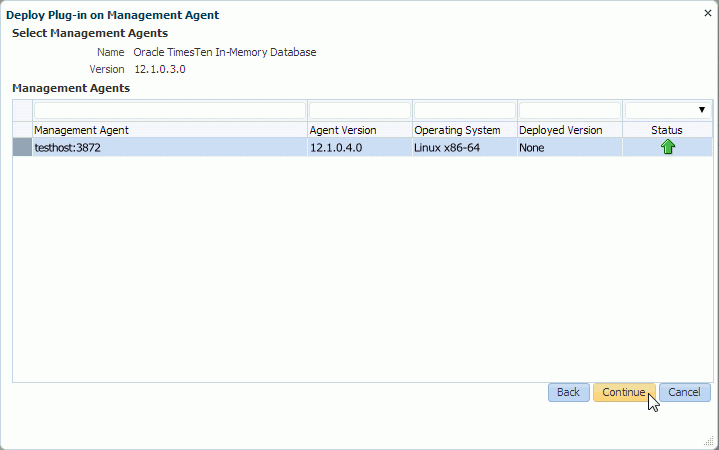This screenshot has height=450, width=719.
Task: Close the Deploy Plug-in dialog
Action: point(708,13)
